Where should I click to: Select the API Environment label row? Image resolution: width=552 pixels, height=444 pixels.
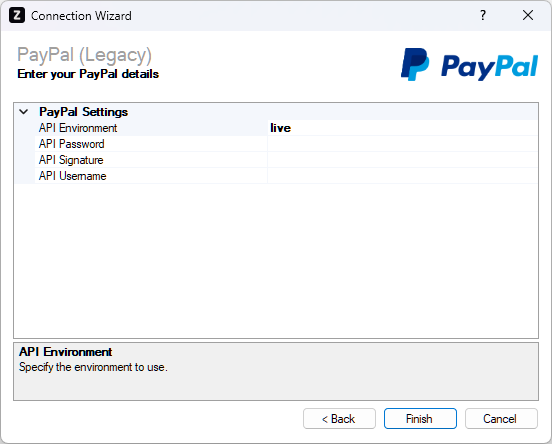151,128
